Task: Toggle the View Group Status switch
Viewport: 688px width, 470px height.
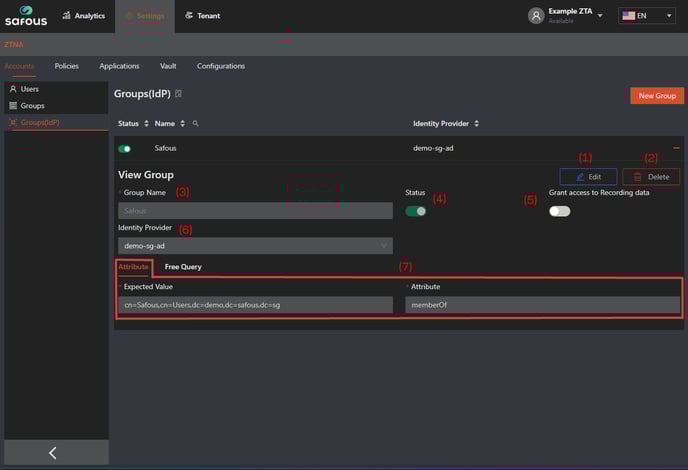Action: [x=415, y=211]
